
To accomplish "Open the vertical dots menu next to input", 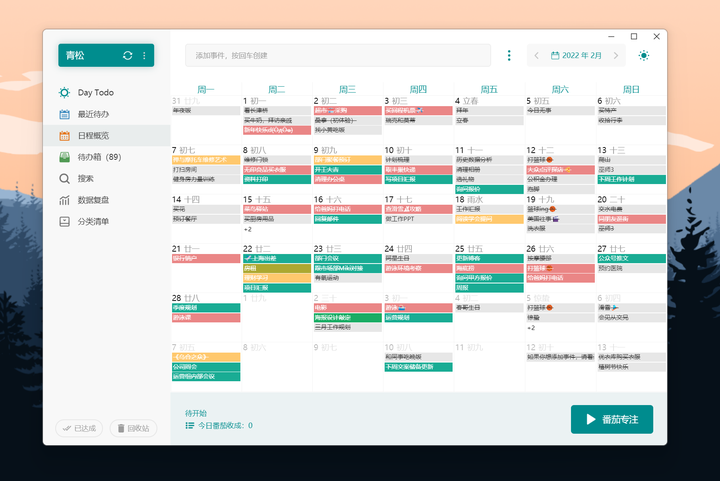I will pyautogui.click(x=509, y=56).
